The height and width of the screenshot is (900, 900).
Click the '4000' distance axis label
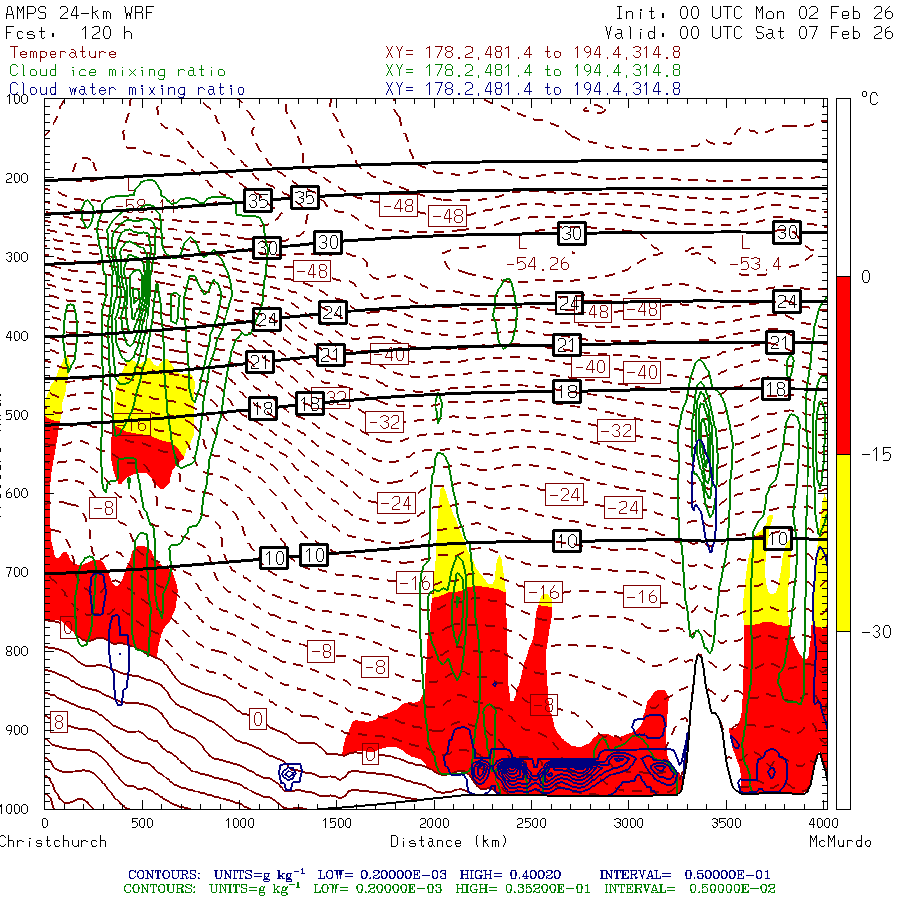(823, 823)
